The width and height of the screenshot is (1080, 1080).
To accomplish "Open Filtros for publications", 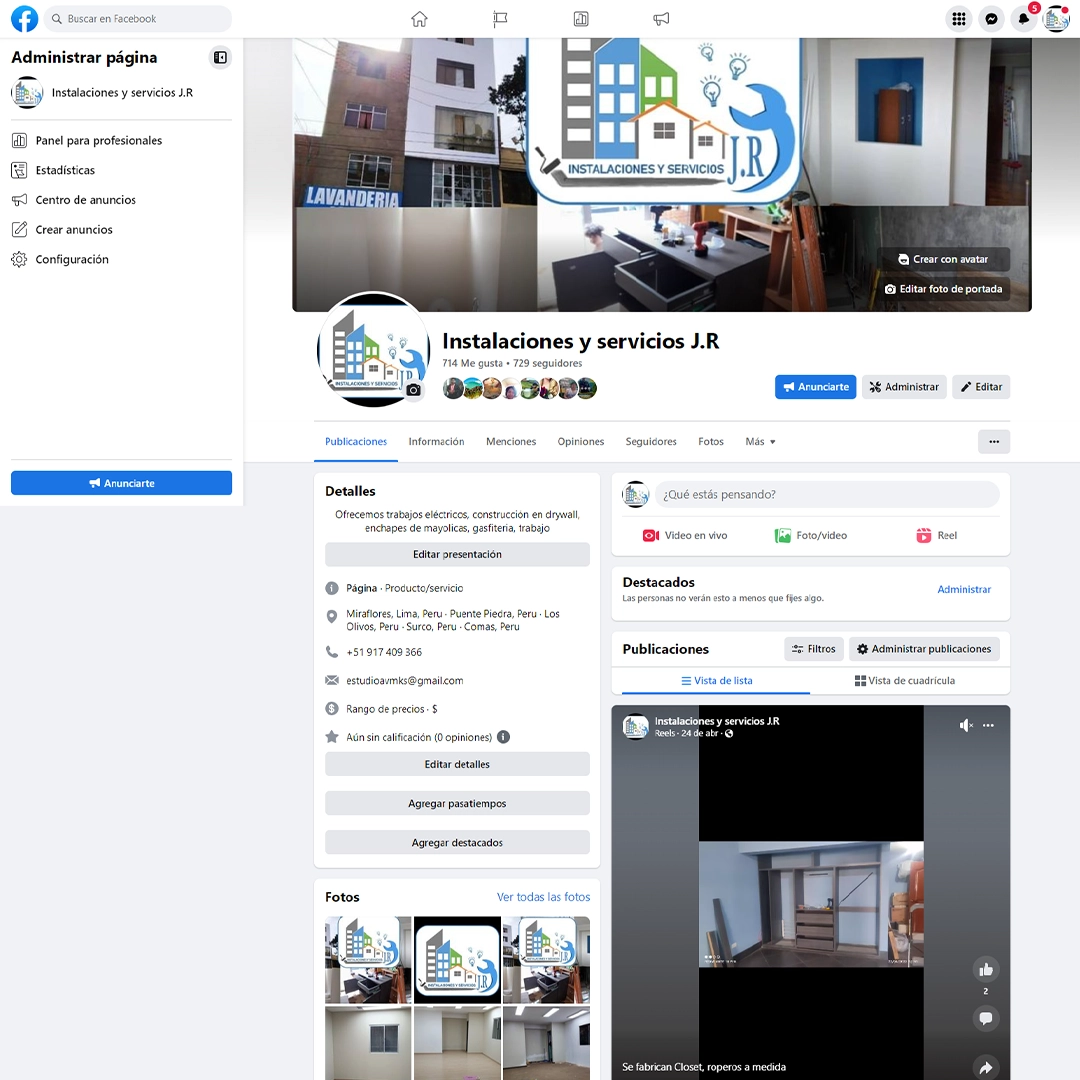I will (x=813, y=649).
